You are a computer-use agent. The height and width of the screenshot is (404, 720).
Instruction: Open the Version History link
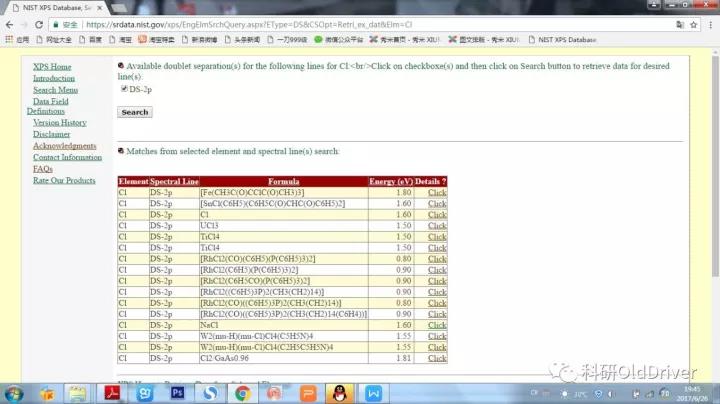(x=59, y=123)
